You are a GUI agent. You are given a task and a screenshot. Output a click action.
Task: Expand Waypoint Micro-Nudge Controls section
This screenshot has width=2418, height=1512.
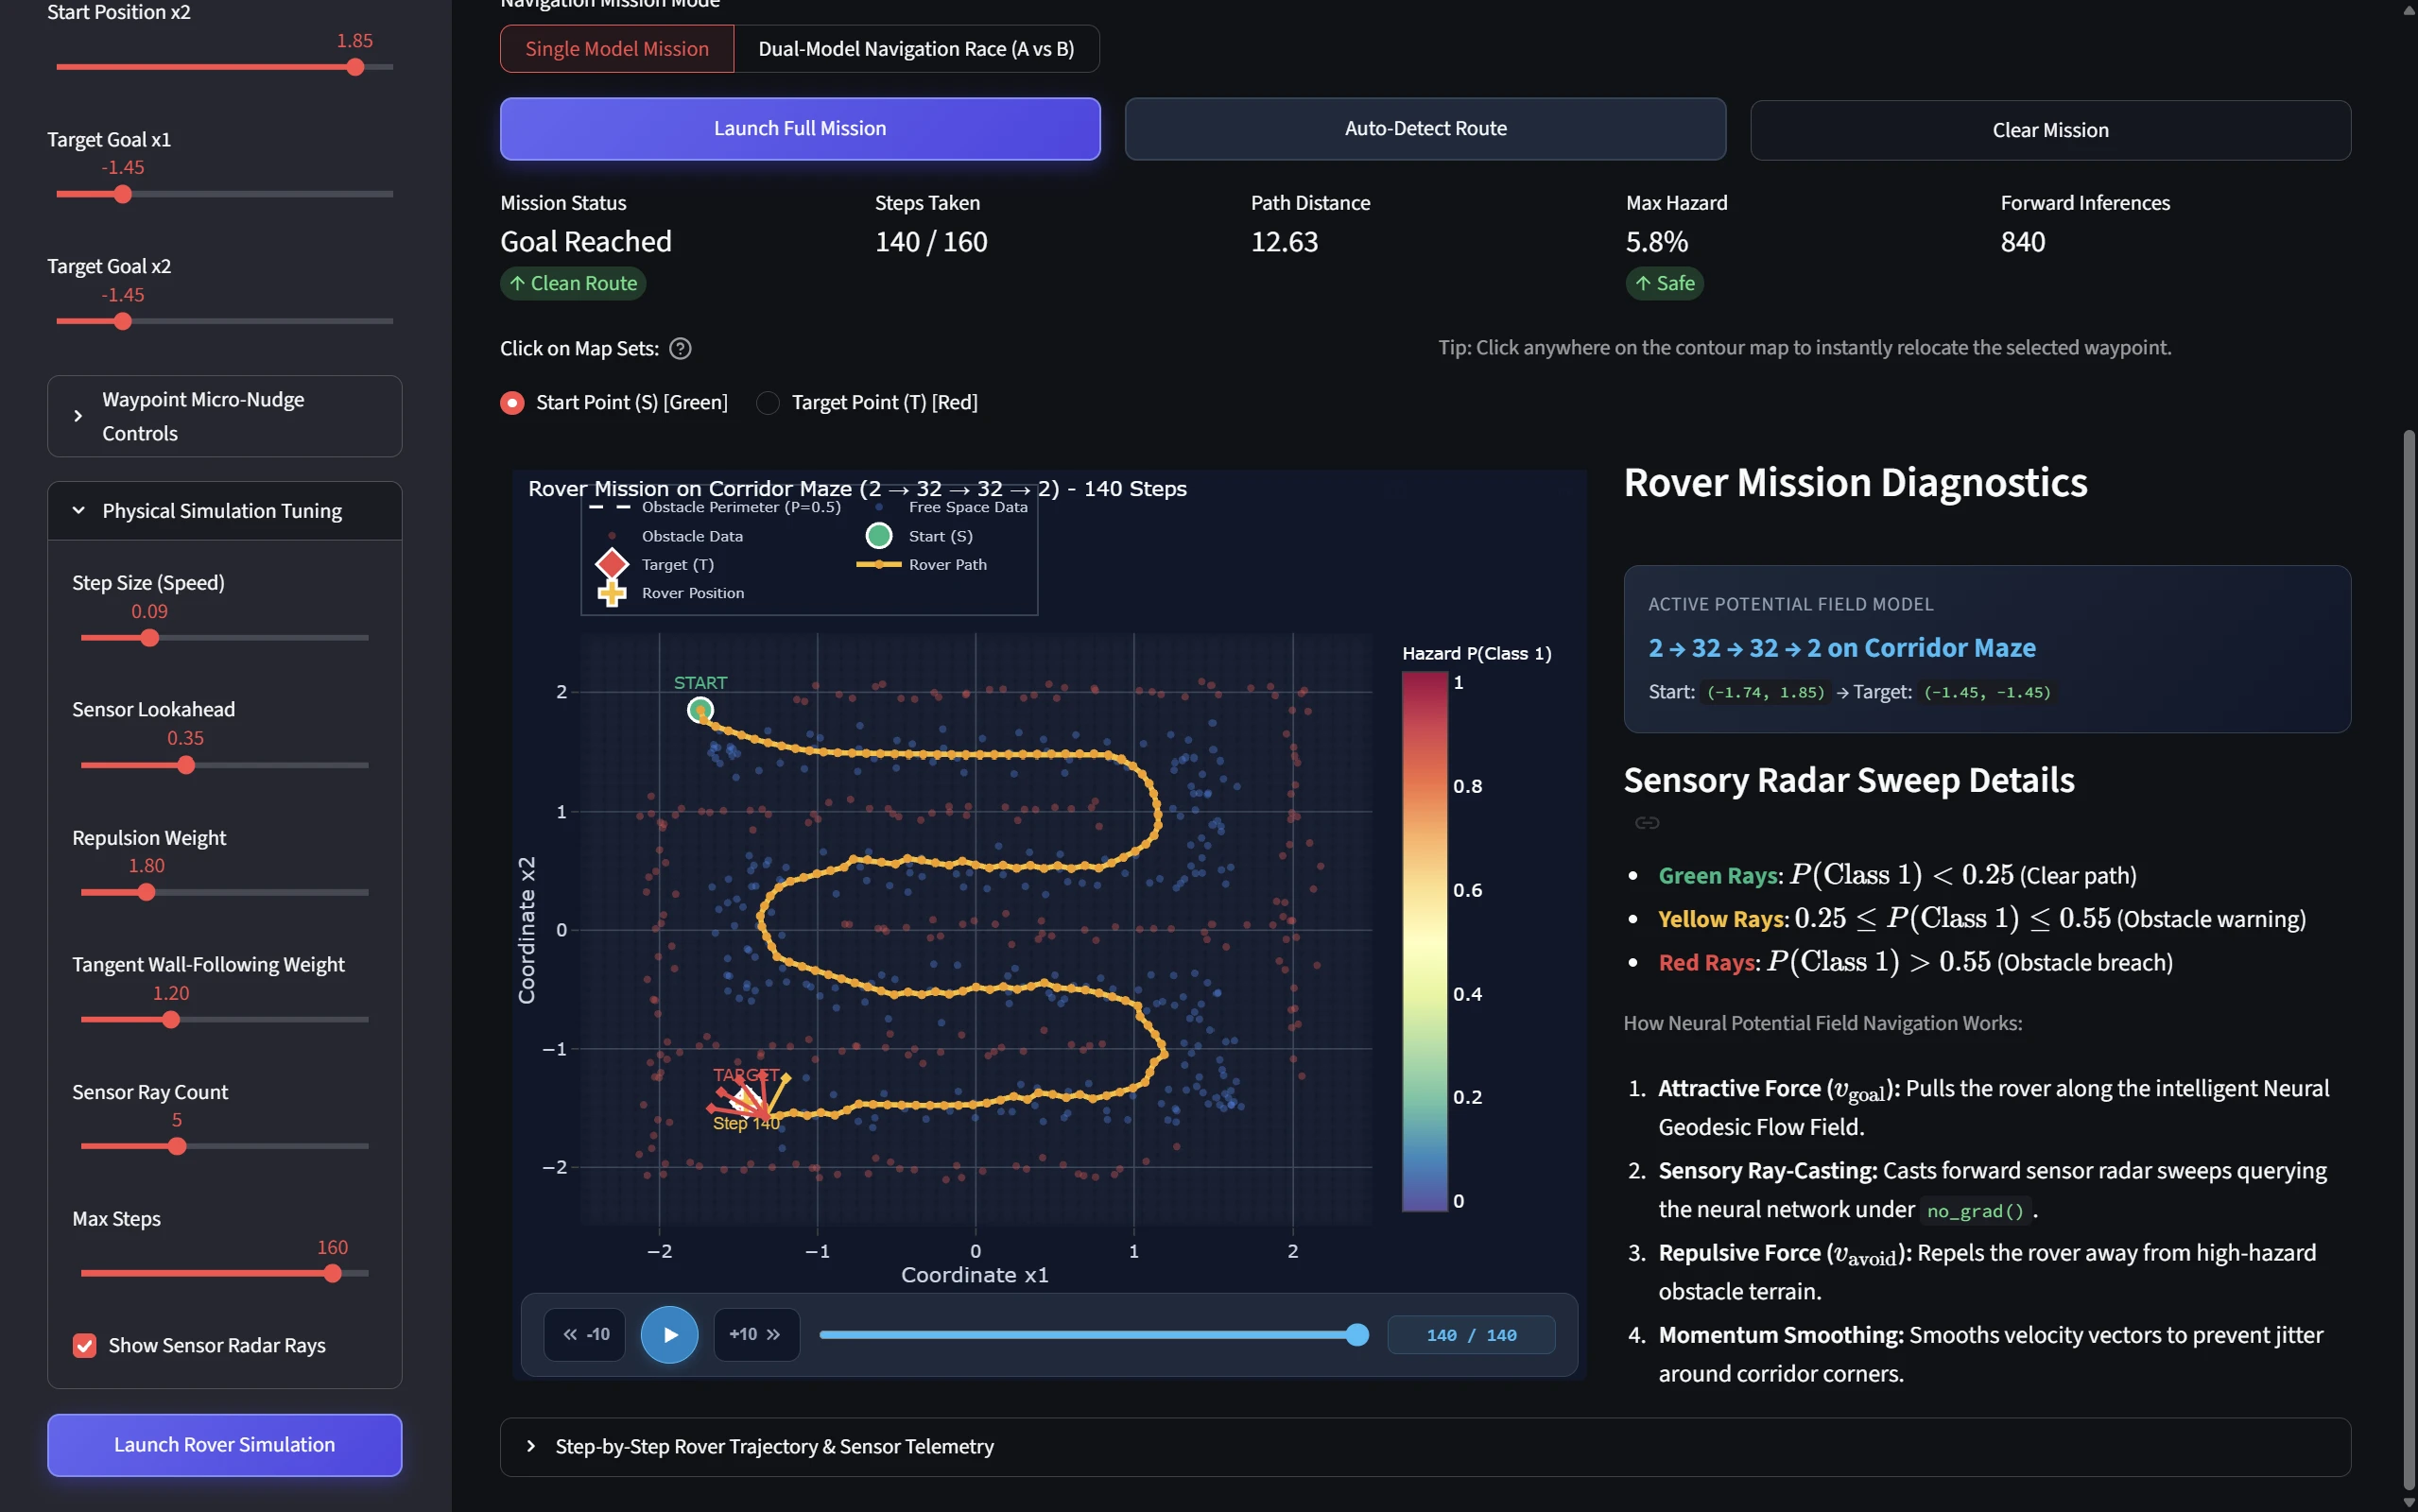tap(225, 416)
